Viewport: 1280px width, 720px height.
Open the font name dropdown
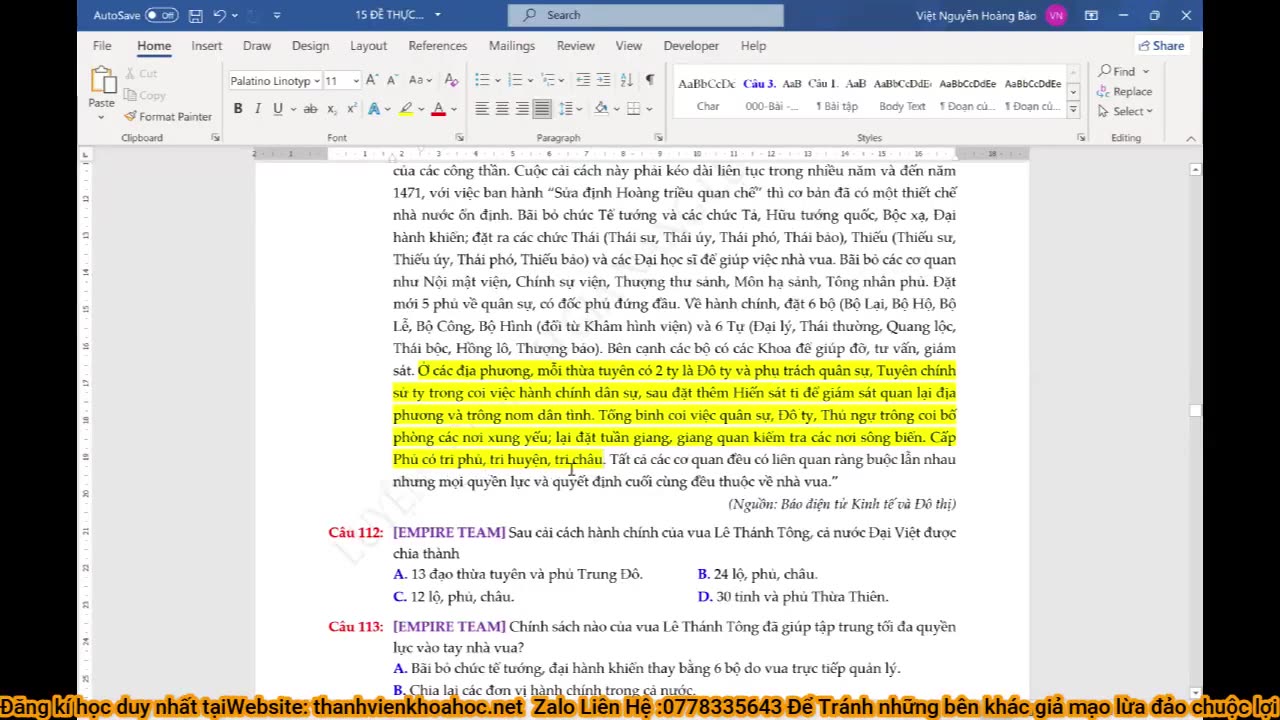[317, 81]
